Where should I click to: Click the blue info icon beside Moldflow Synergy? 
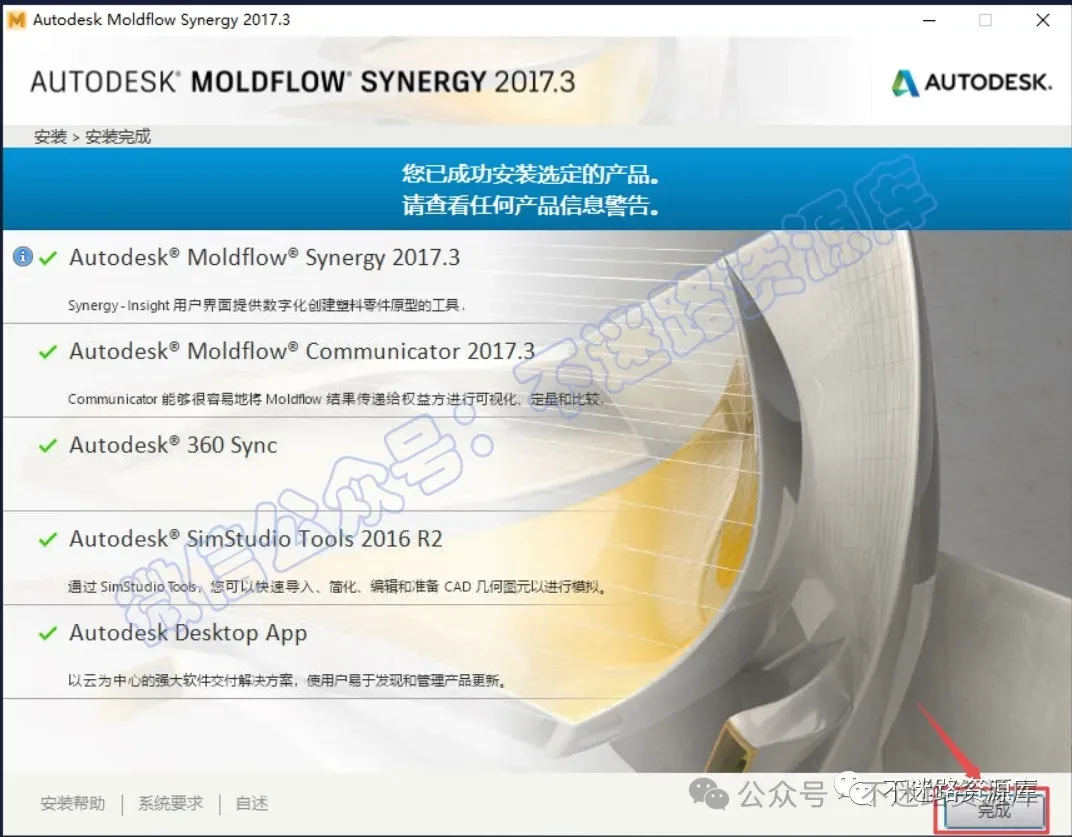(23, 256)
